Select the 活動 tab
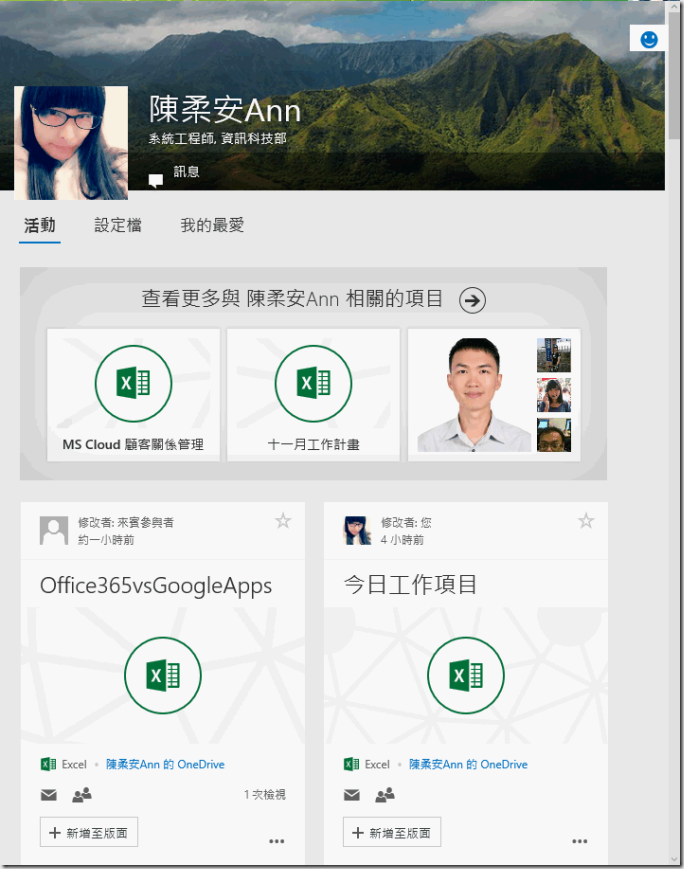The image size is (684, 869). 40,226
